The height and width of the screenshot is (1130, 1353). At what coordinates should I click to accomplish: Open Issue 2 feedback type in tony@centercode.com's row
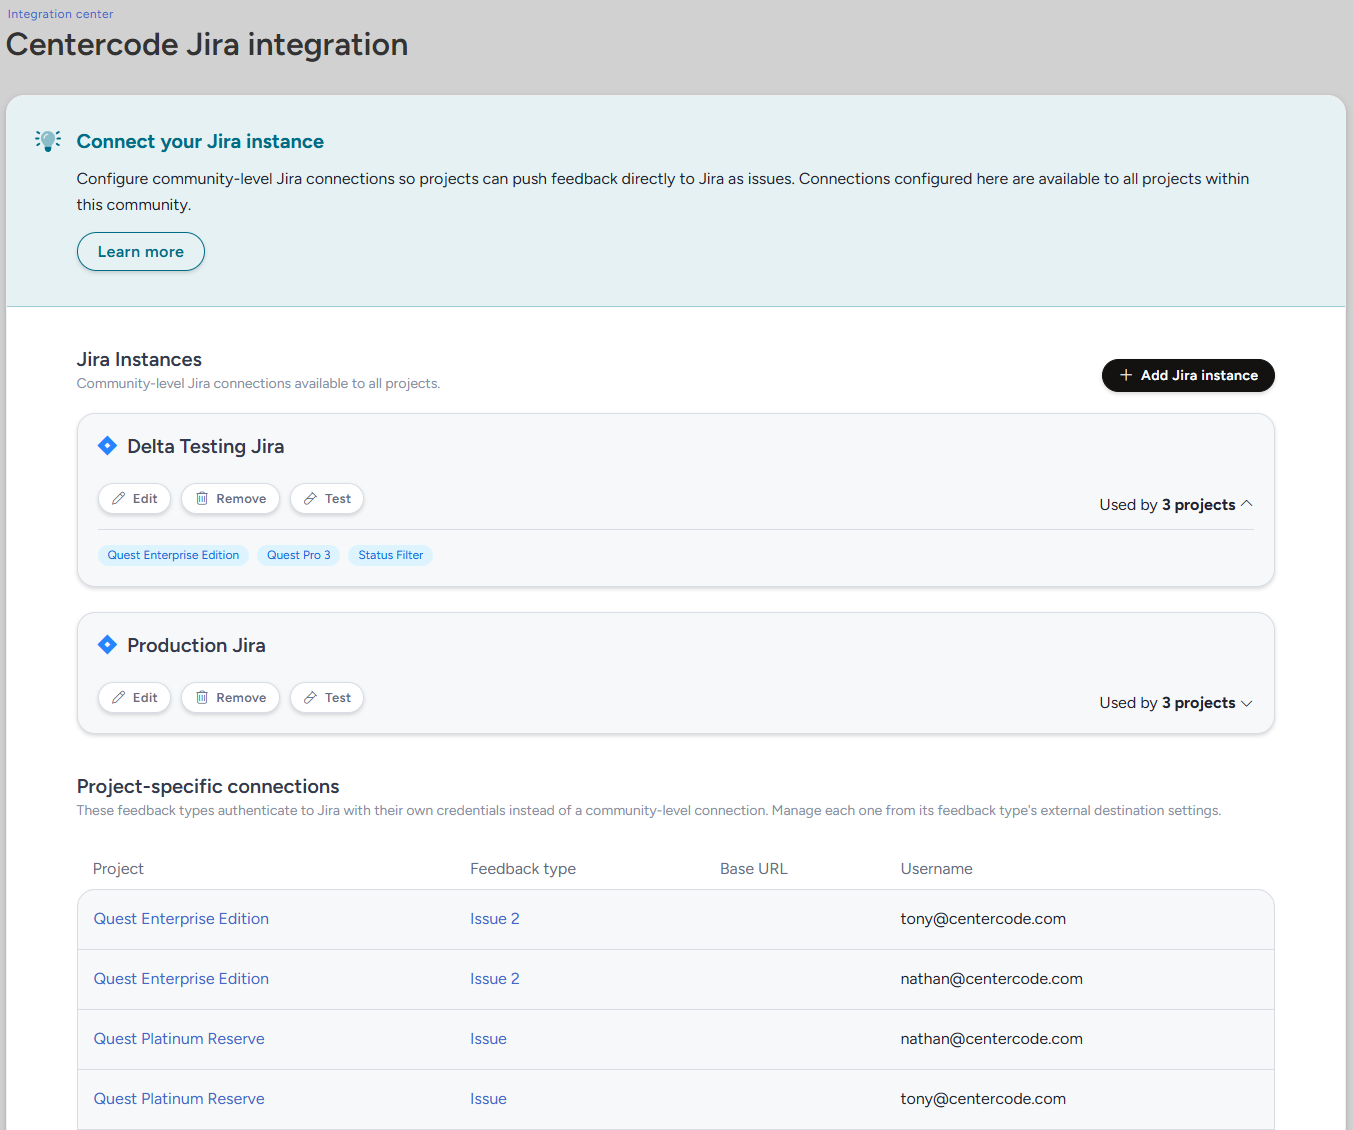click(495, 919)
